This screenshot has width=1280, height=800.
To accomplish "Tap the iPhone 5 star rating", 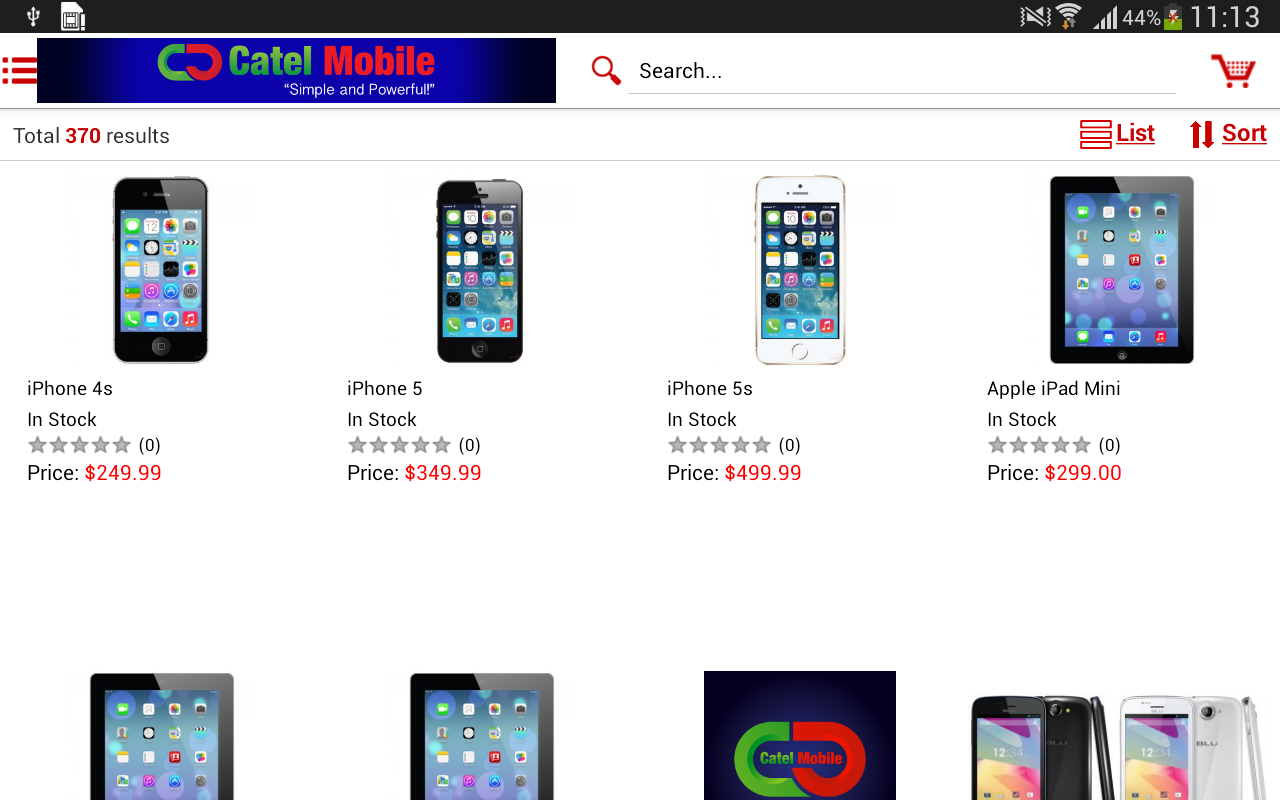I will click(x=399, y=445).
